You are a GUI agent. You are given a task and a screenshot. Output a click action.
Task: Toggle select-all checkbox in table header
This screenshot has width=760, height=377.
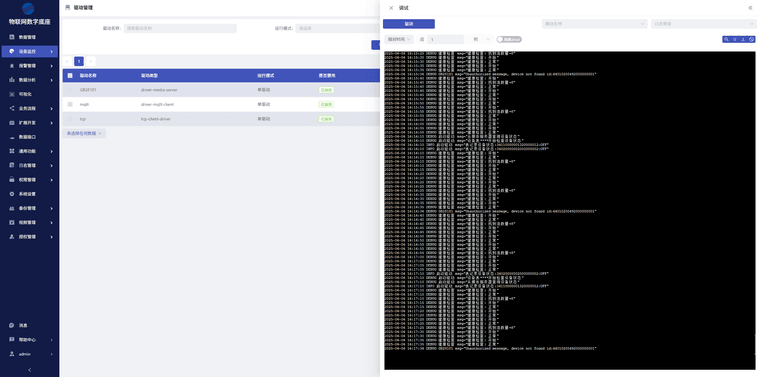(70, 76)
